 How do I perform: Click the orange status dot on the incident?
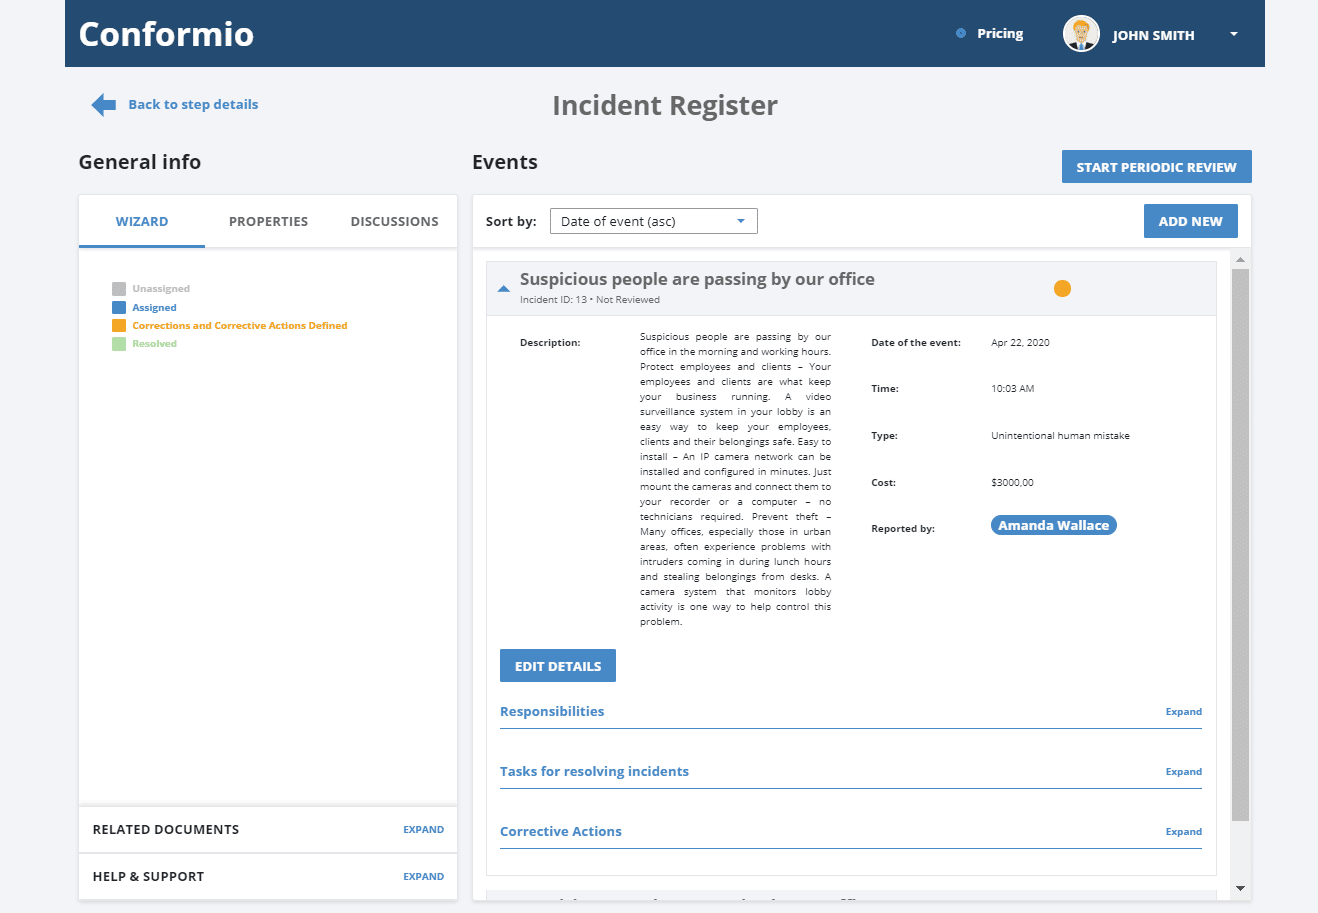[x=1062, y=287]
